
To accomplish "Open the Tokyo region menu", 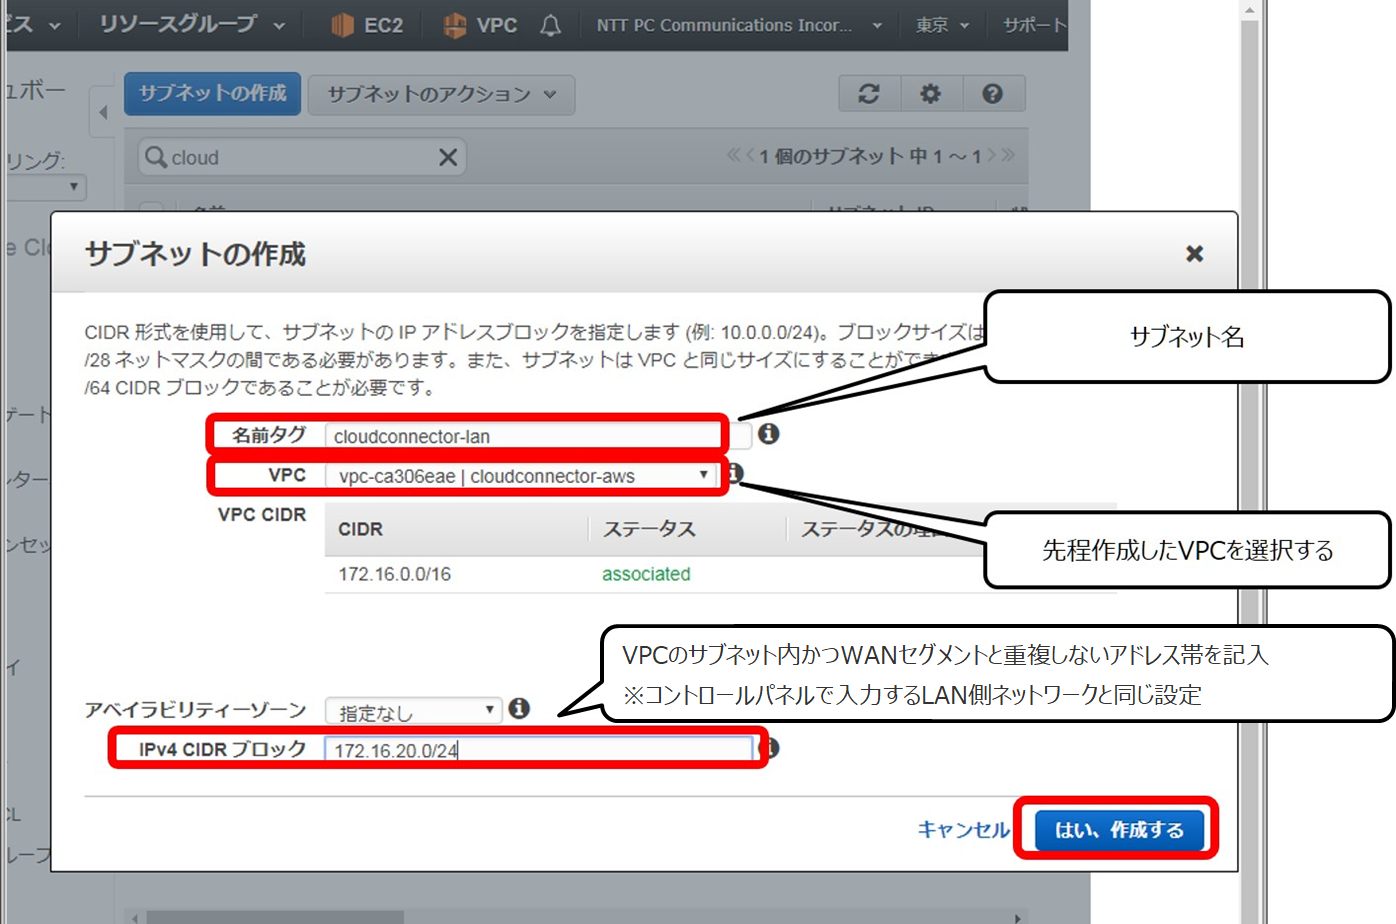I will [x=942, y=25].
